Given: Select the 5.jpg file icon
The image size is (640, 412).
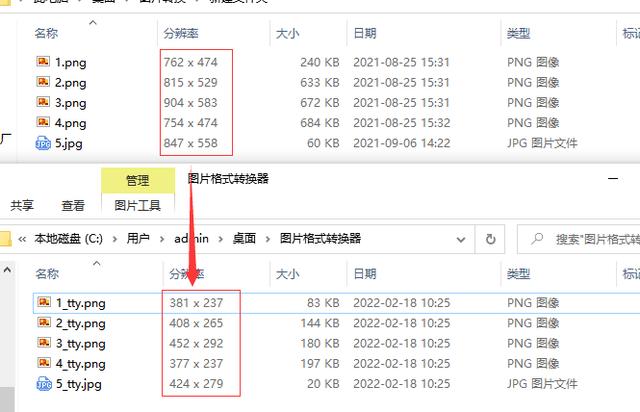Looking at the screenshot, I should [43, 143].
